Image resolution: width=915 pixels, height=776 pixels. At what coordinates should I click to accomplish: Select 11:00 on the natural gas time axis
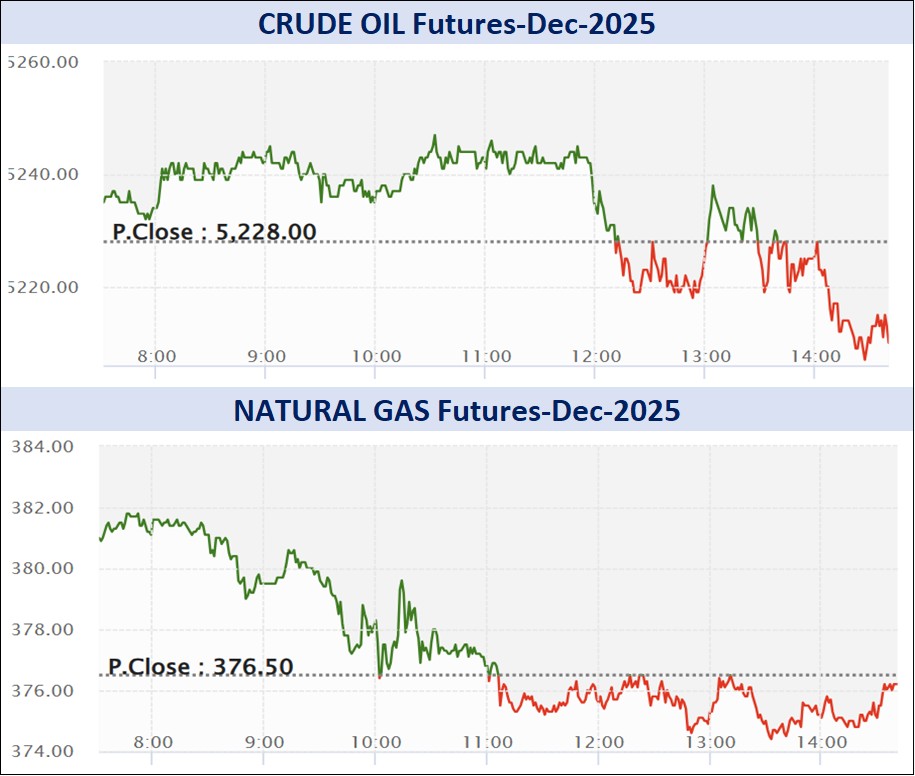(488, 743)
